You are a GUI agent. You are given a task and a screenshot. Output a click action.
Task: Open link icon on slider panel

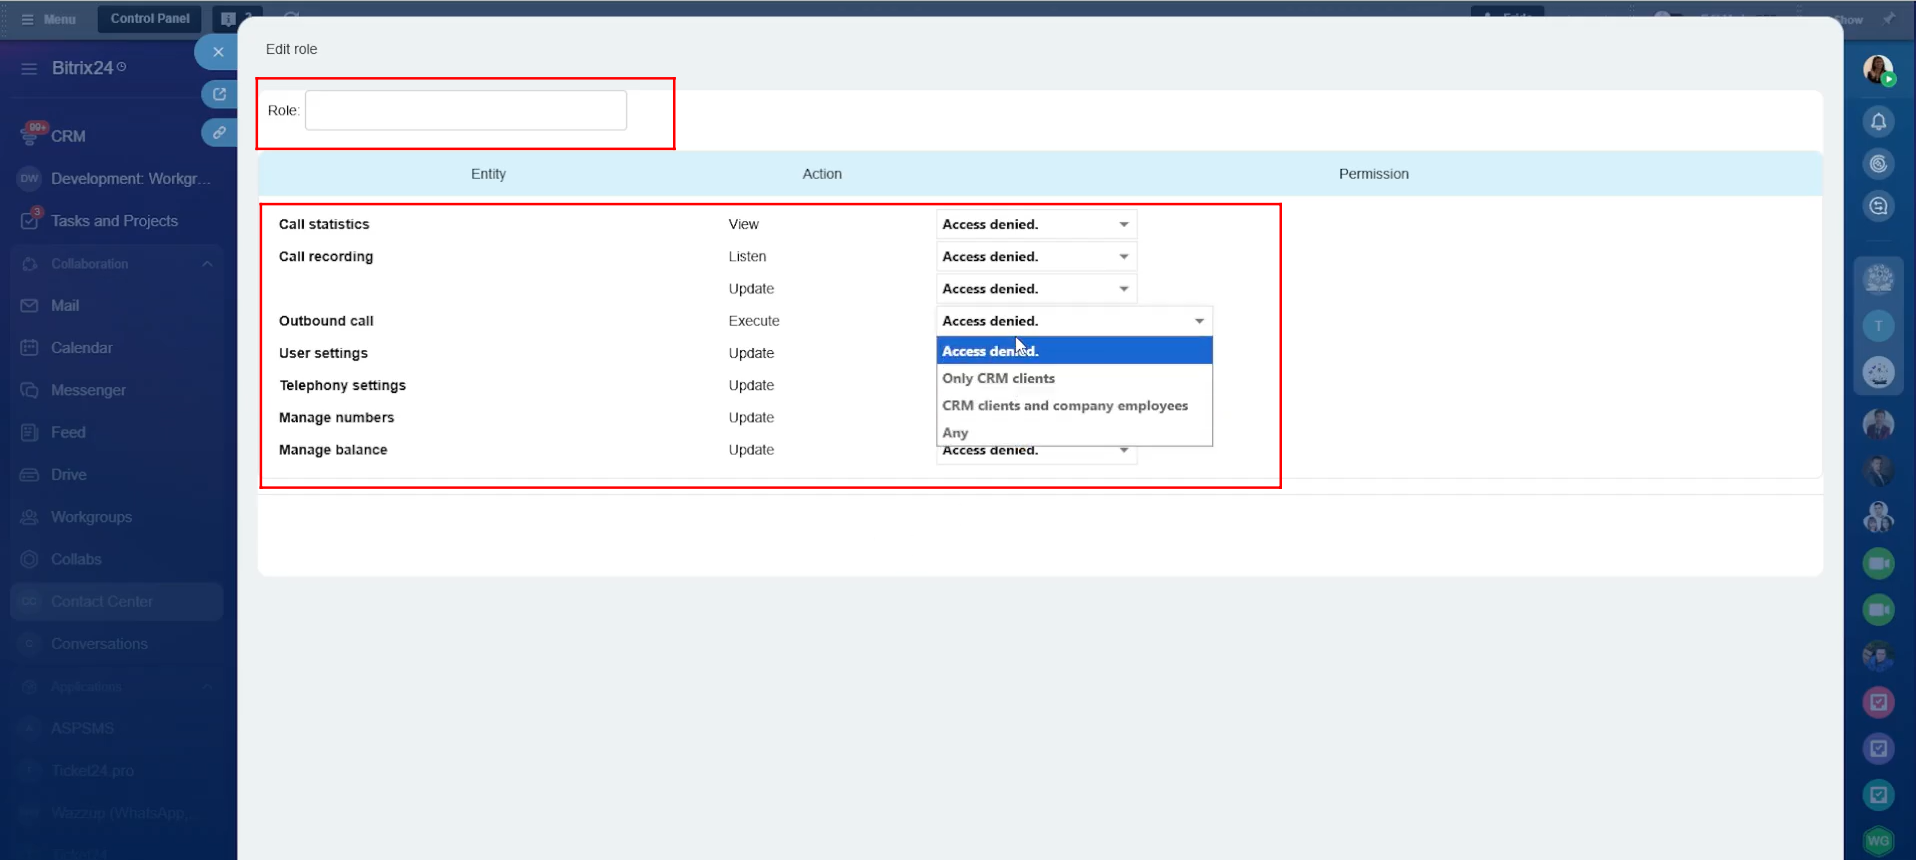click(219, 132)
